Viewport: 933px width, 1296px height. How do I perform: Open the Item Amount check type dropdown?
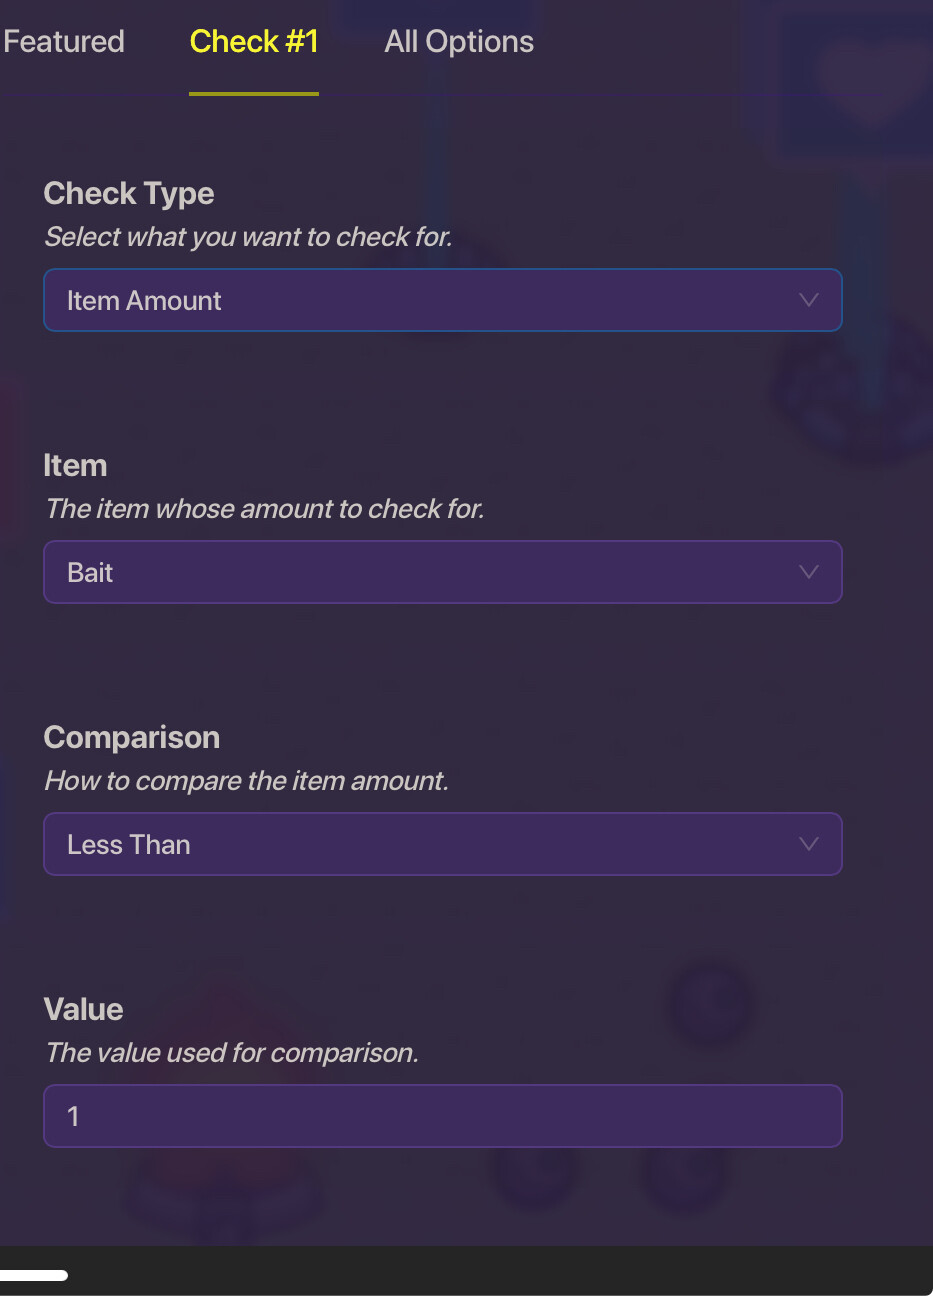(x=442, y=300)
